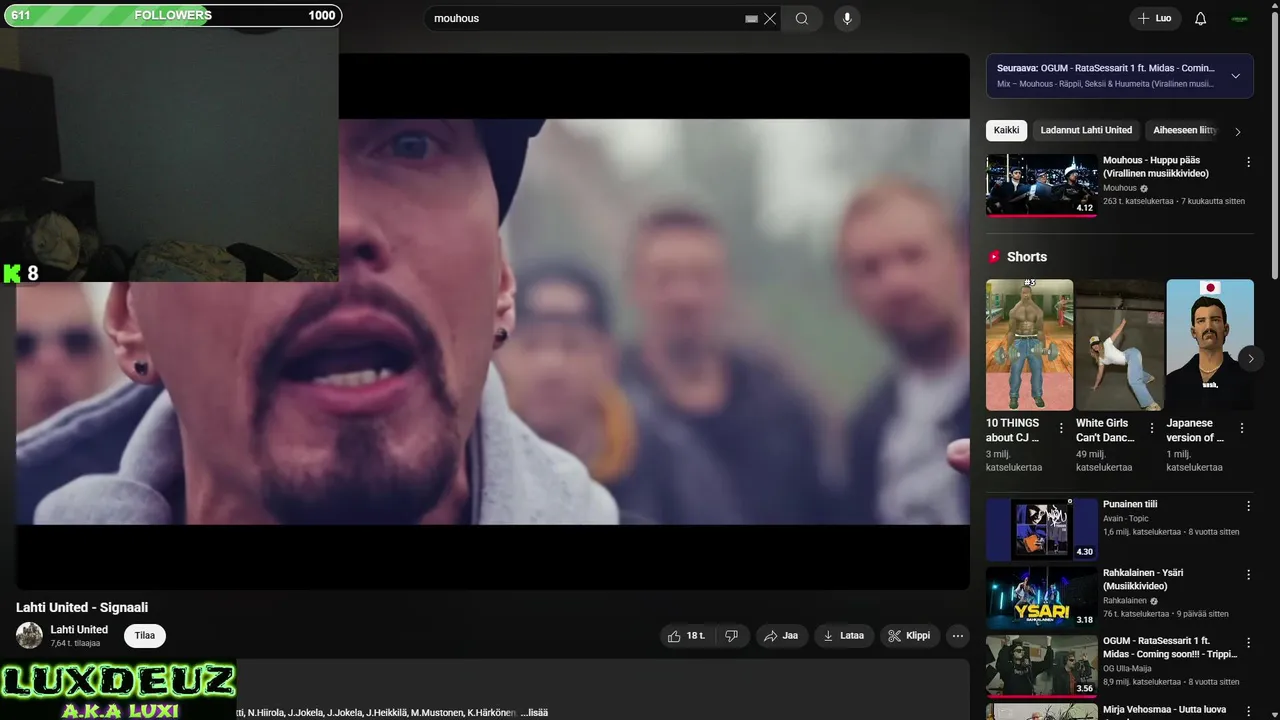Open the Mouhous - Huppu pääs video thumbnail
The image size is (1280, 720).
coord(1042,185)
